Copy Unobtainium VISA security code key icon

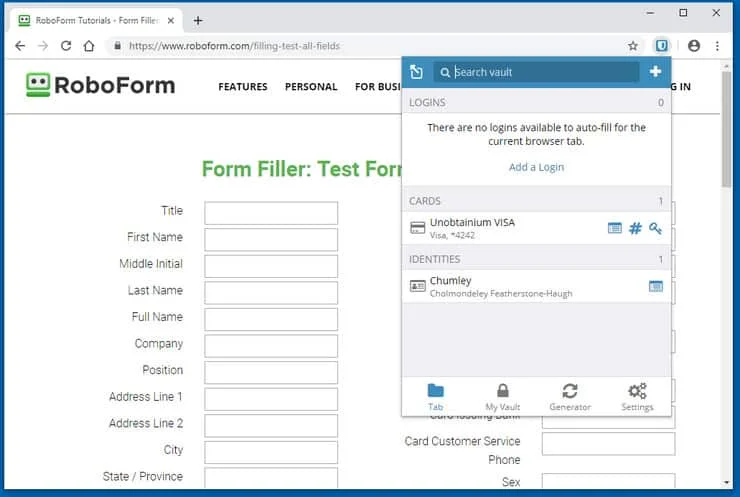pyautogui.click(x=655, y=228)
